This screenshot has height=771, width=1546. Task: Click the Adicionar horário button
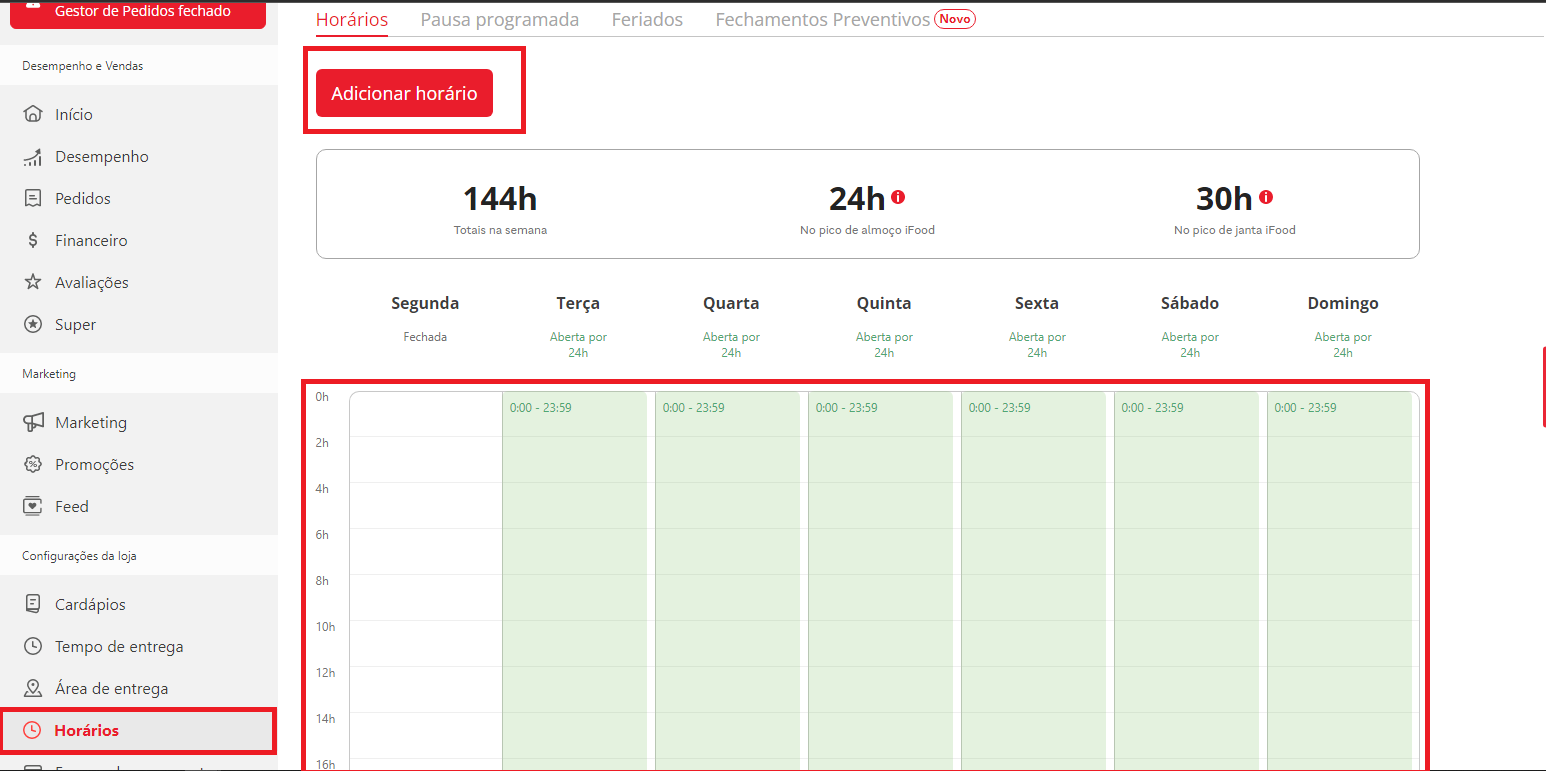[x=404, y=93]
